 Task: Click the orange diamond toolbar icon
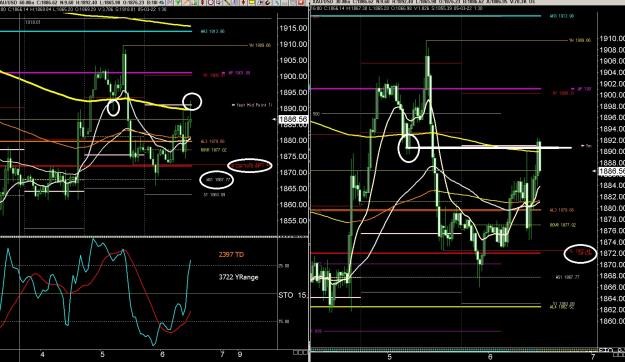[243, 2]
